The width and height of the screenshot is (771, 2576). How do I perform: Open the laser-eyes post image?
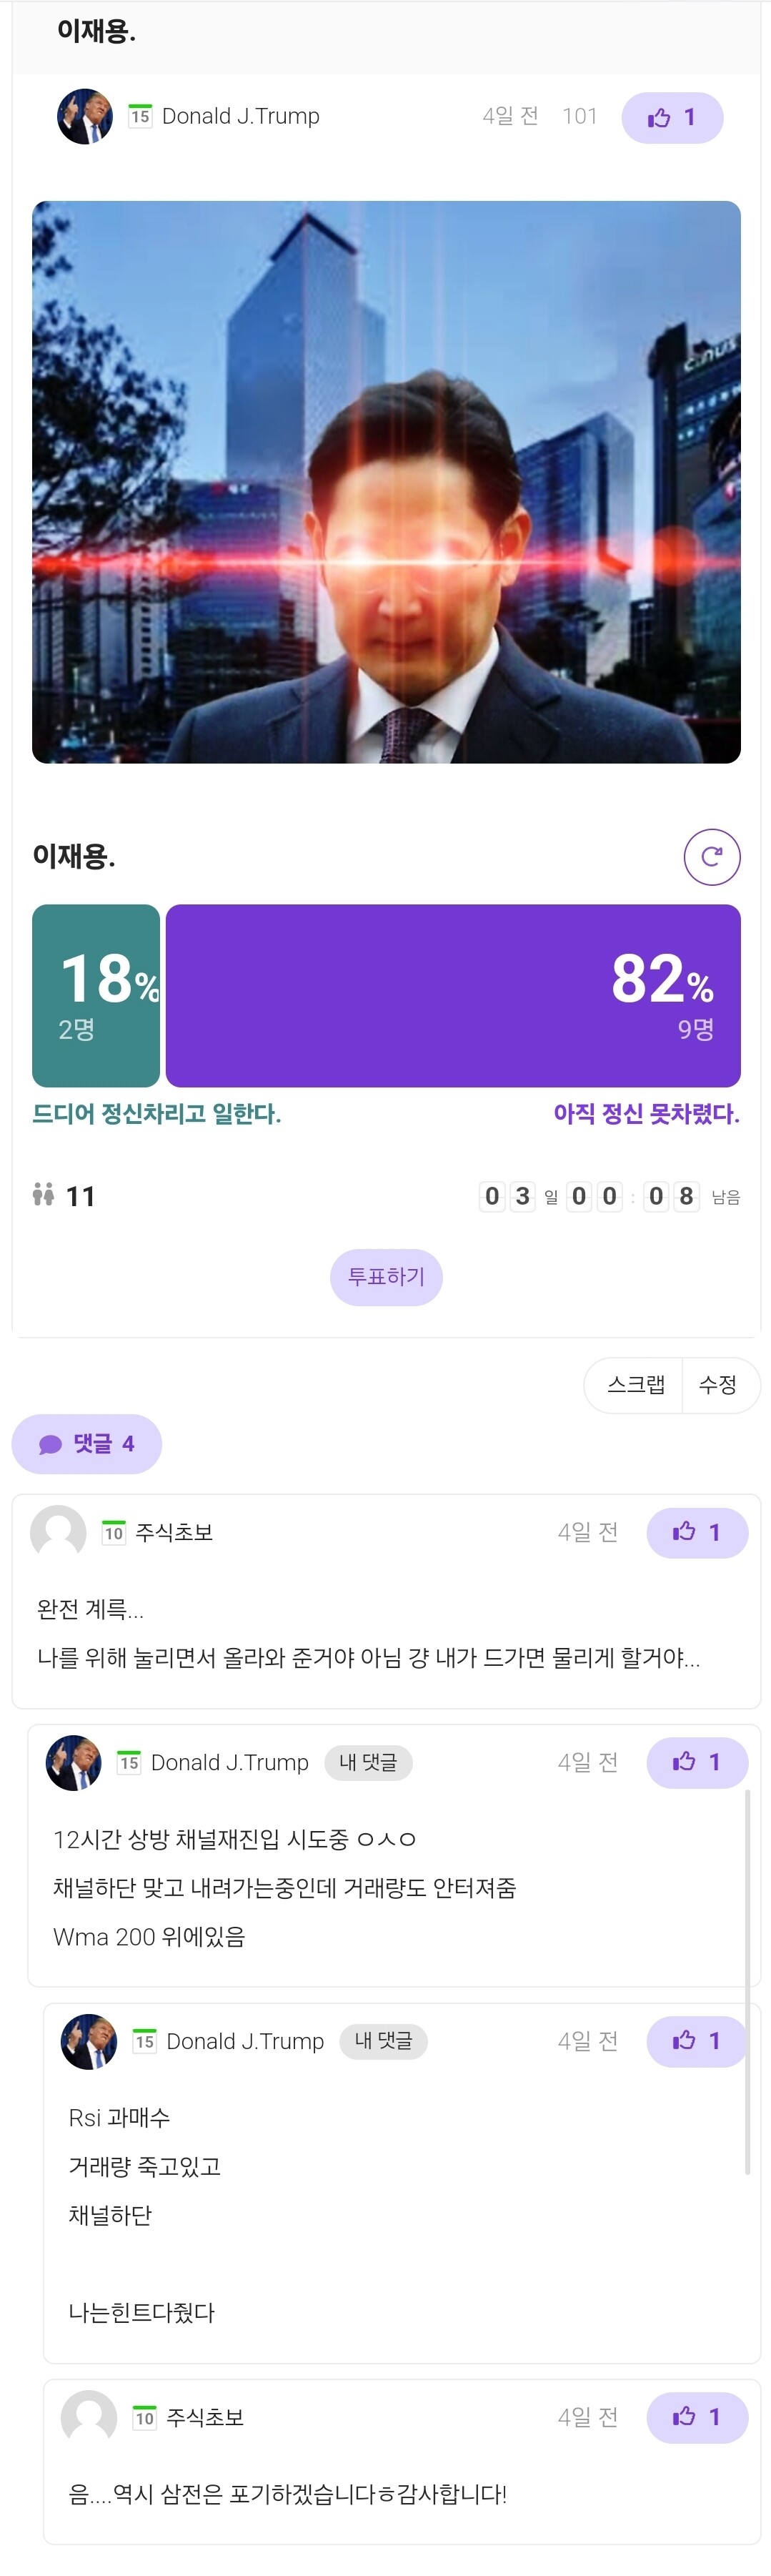coord(386,482)
